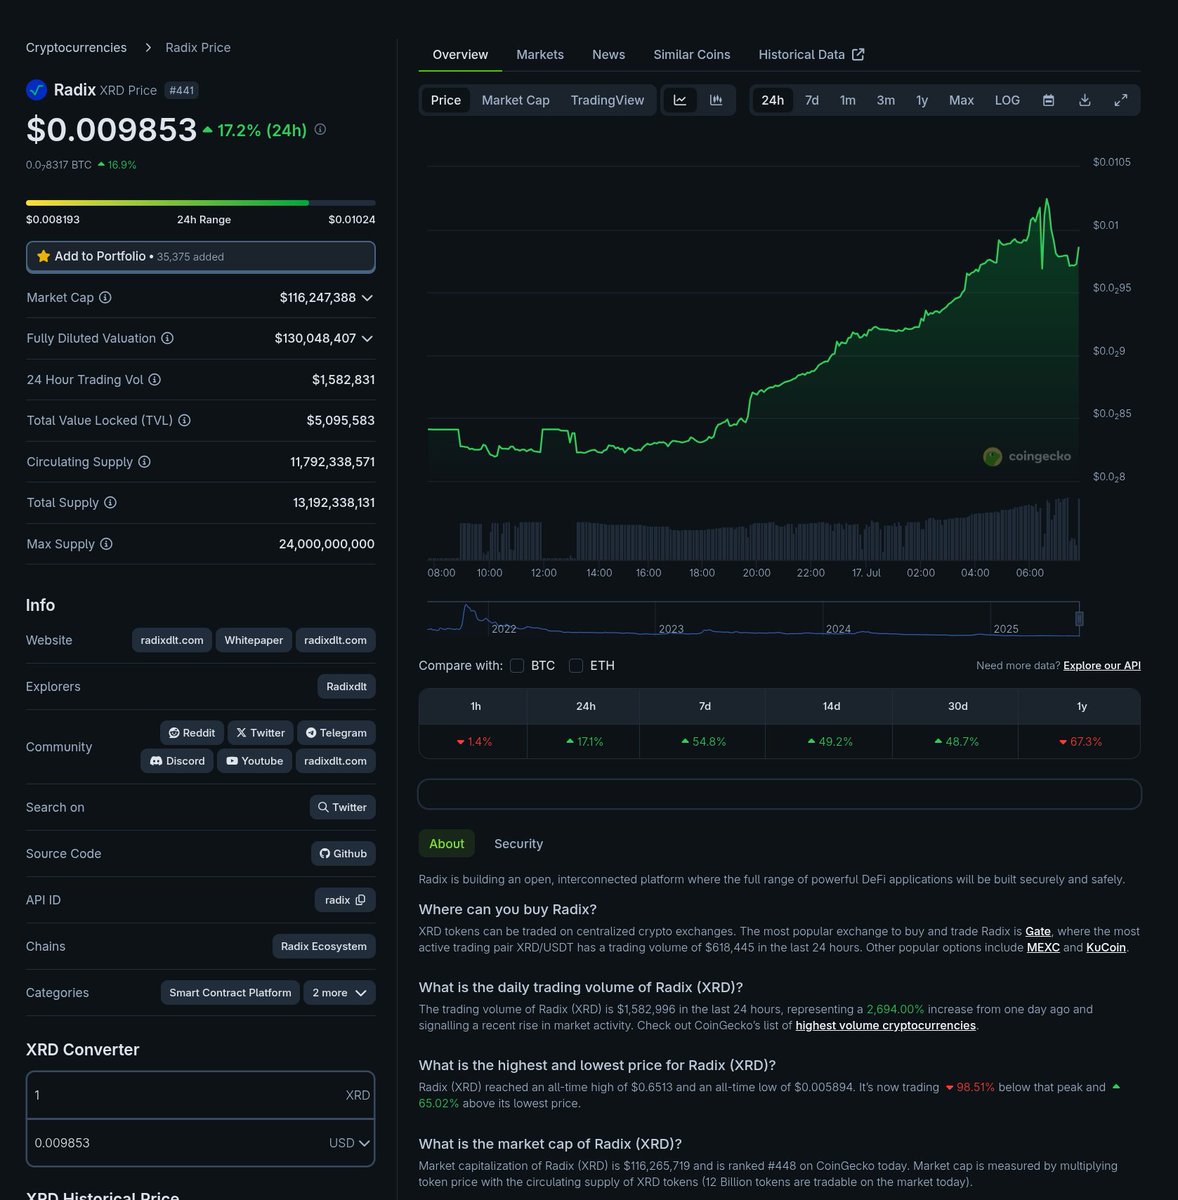Screen dimensions: 1178x1200
Task: Open the Youtube community link
Action: coord(255,761)
